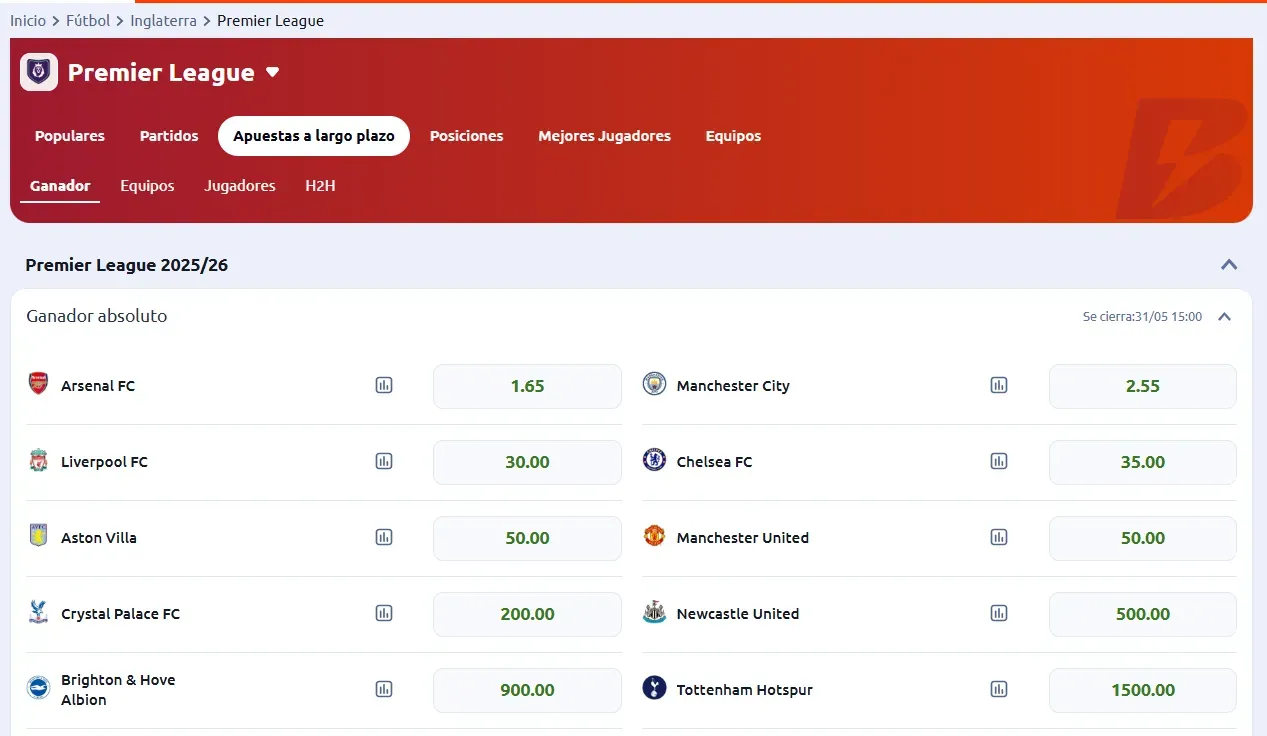Click stats chart icon beside Liverpool FC
The image size is (1267, 736).
(x=384, y=461)
